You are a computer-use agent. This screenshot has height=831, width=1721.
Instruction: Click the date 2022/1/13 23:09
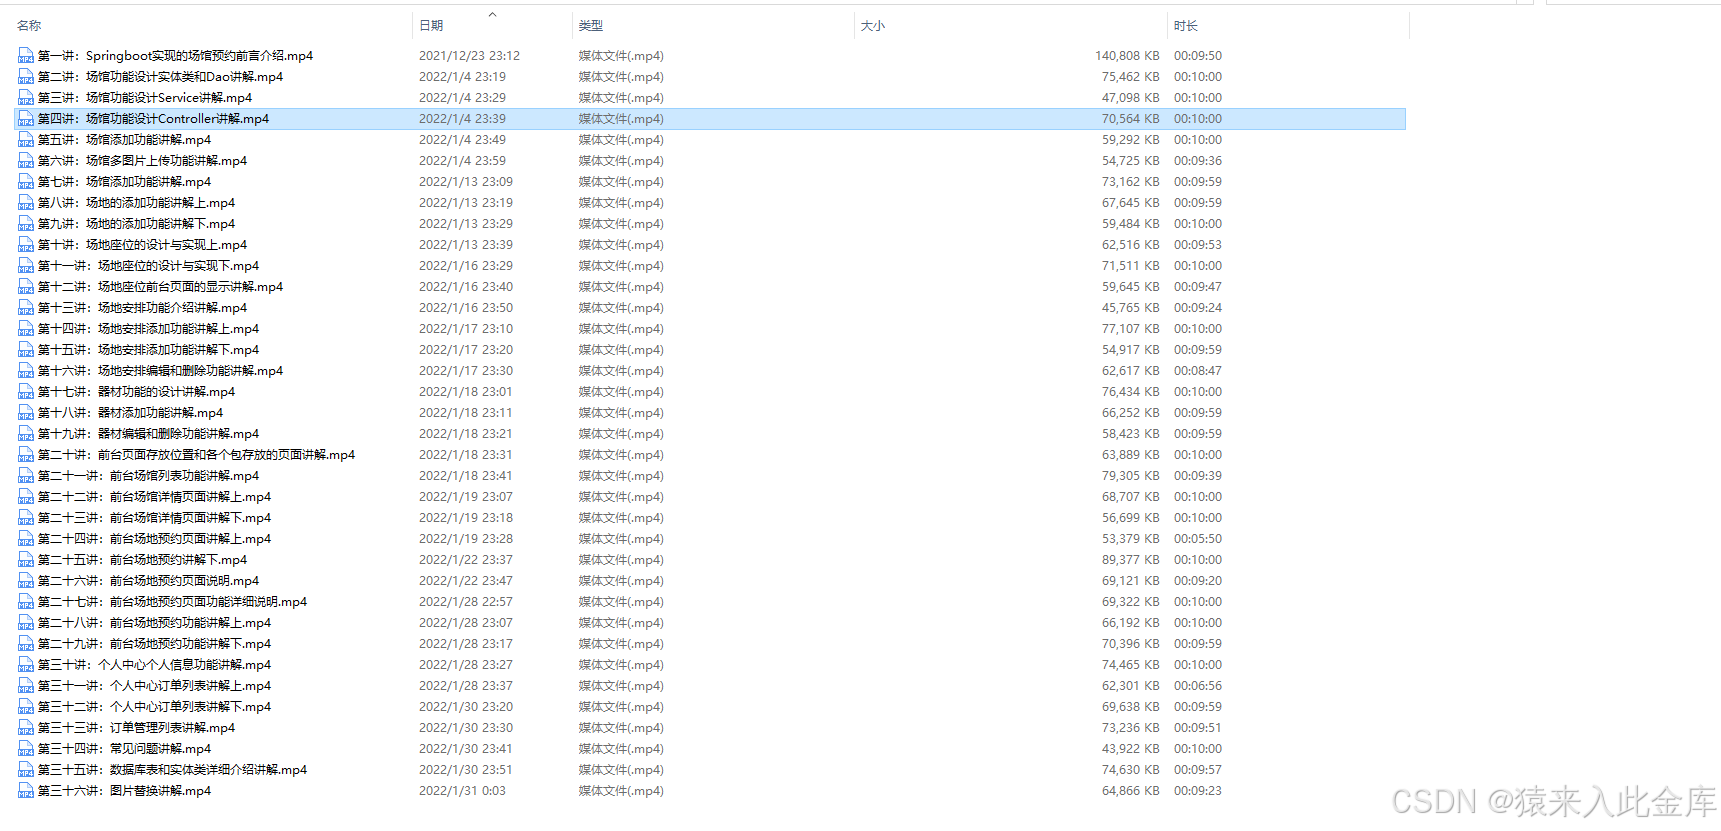click(x=466, y=182)
